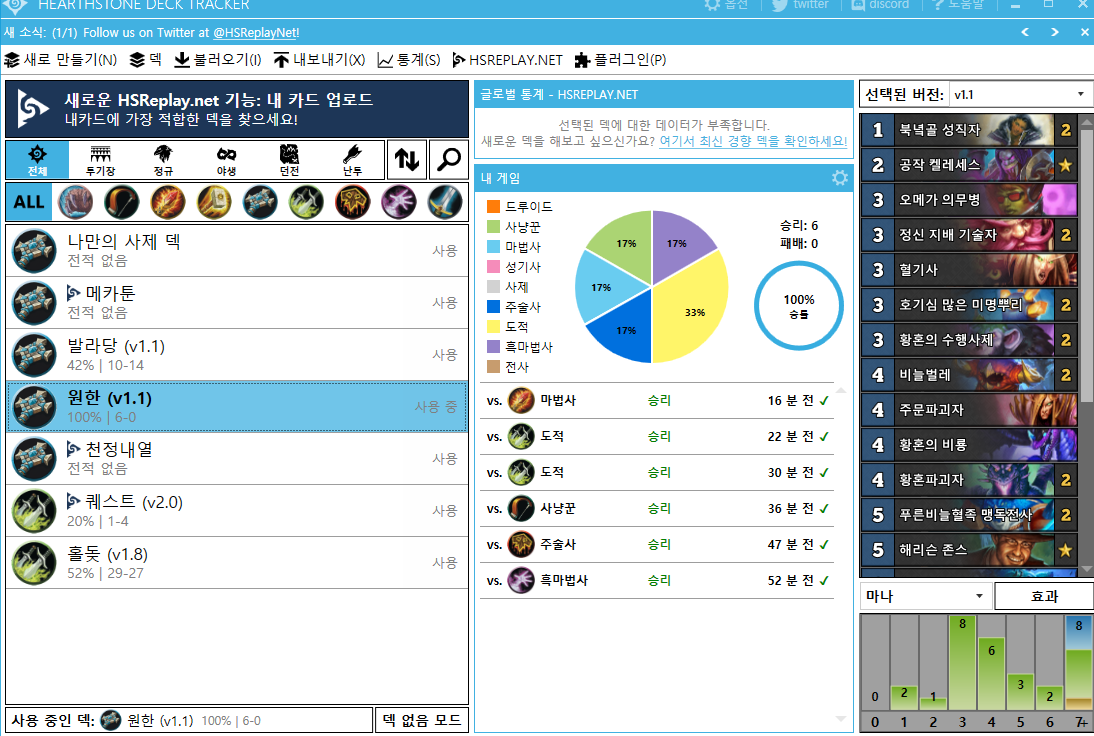Toggle 사용 중 on 원한 deck
Viewport: 1094px width, 736px height.
436,407
